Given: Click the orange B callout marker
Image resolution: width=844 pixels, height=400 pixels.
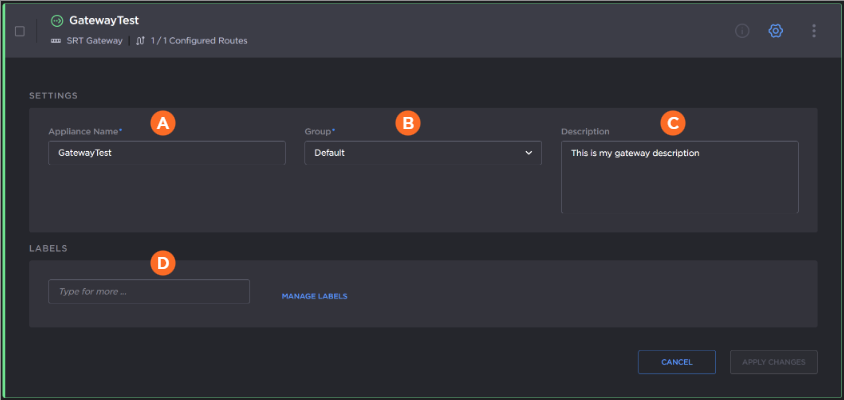Looking at the screenshot, I should (406, 122).
